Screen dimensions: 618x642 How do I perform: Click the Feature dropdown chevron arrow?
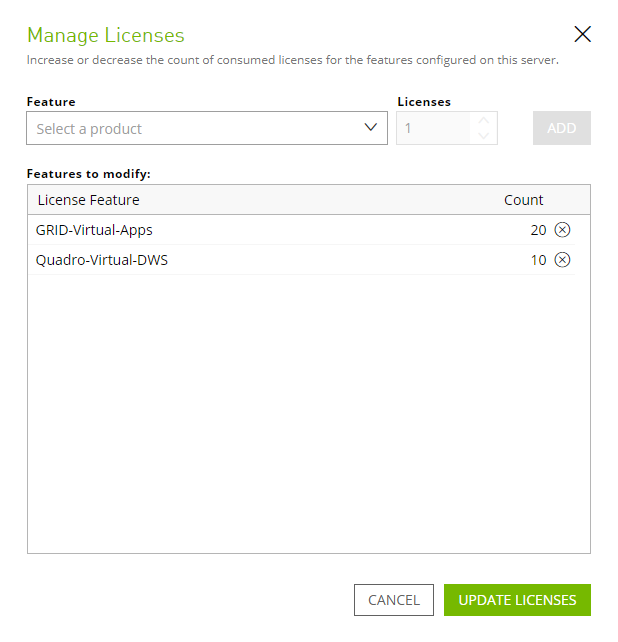click(x=371, y=128)
